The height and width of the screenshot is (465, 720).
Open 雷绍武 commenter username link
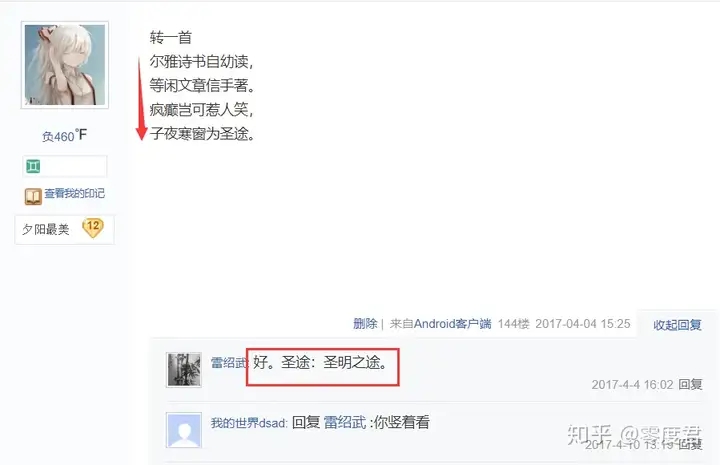(x=229, y=363)
